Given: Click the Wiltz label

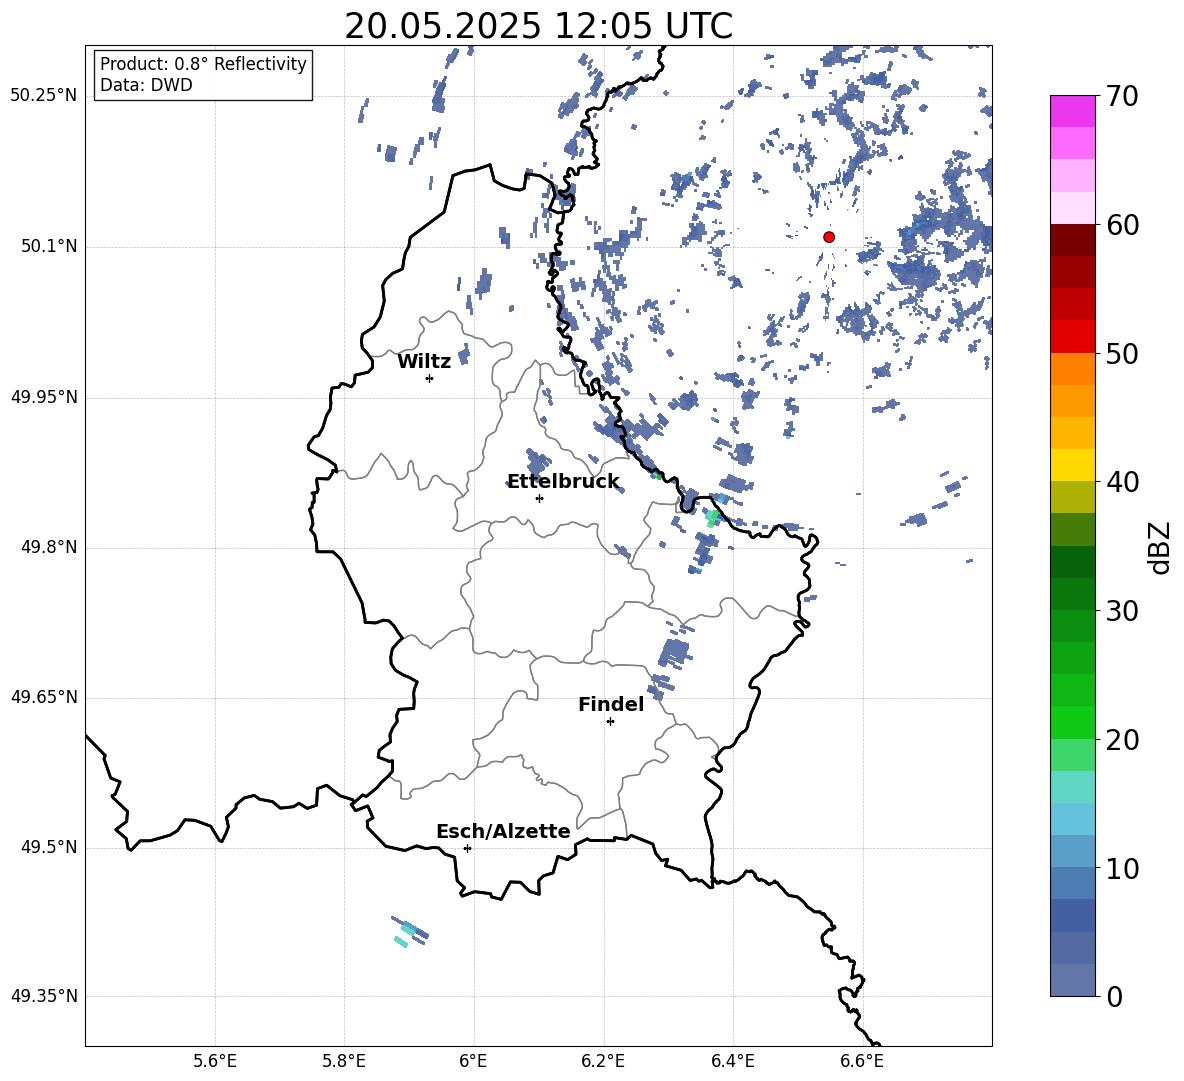Looking at the screenshot, I should [424, 362].
